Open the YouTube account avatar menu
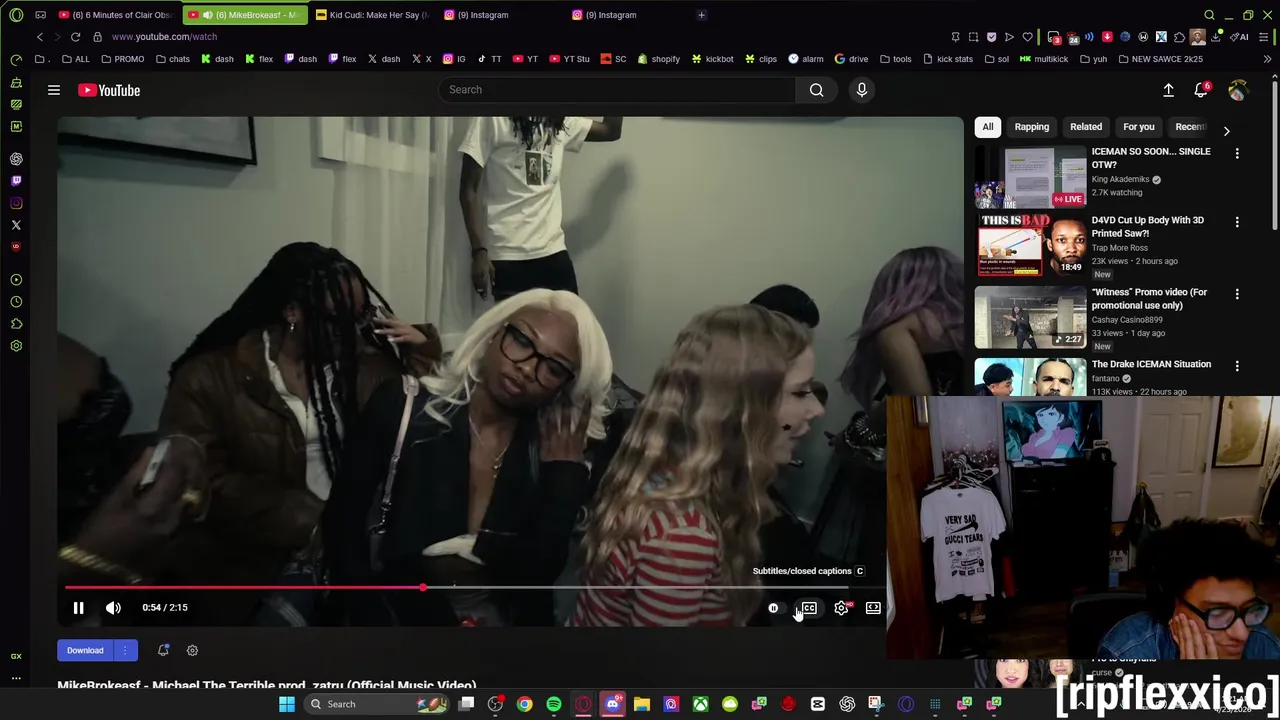 pyautogui.click(x=1237, y=90)
